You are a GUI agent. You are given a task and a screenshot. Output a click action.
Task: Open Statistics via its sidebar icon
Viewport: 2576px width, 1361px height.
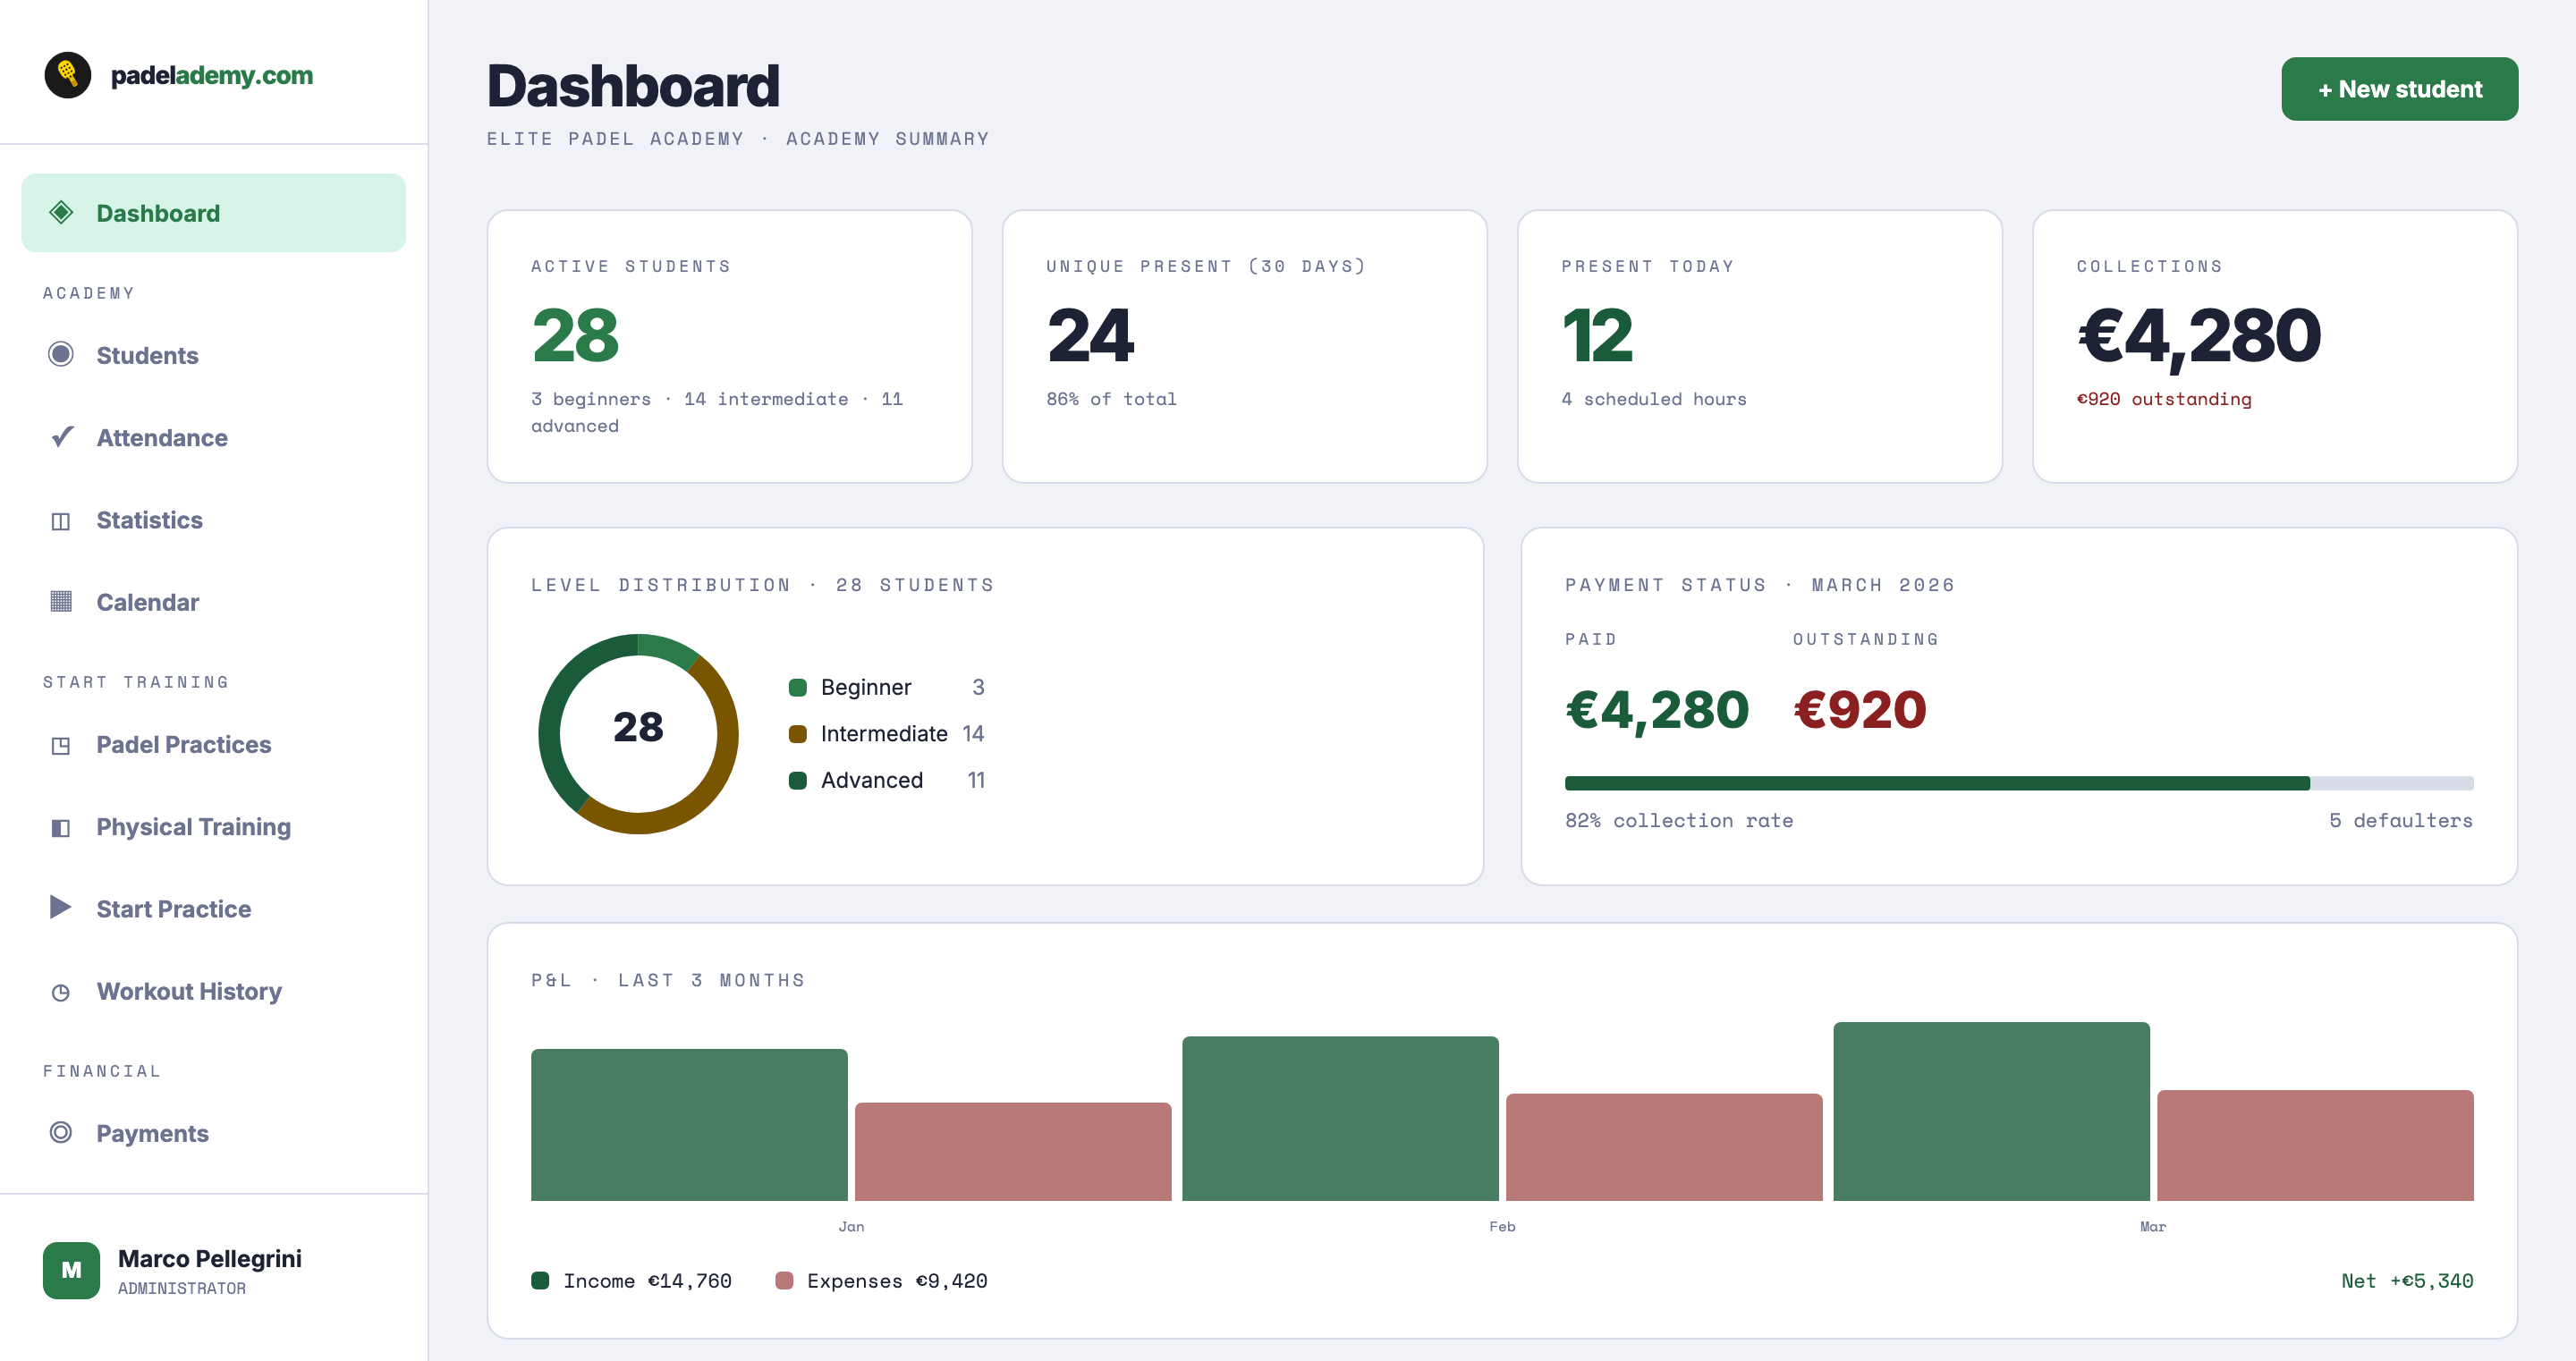click(62, 520)
